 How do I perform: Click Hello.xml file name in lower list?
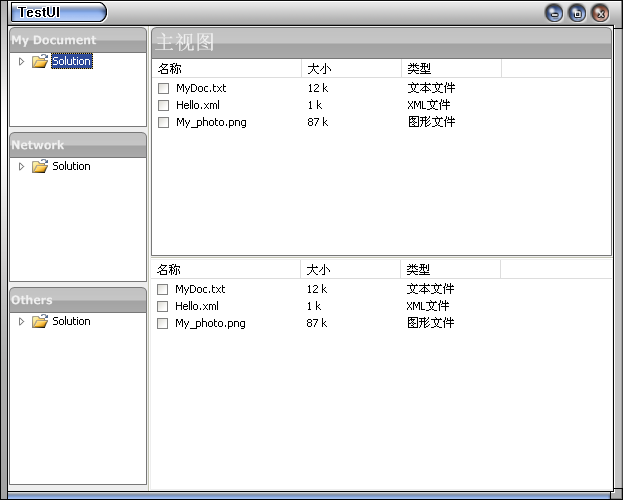(197, 306)
